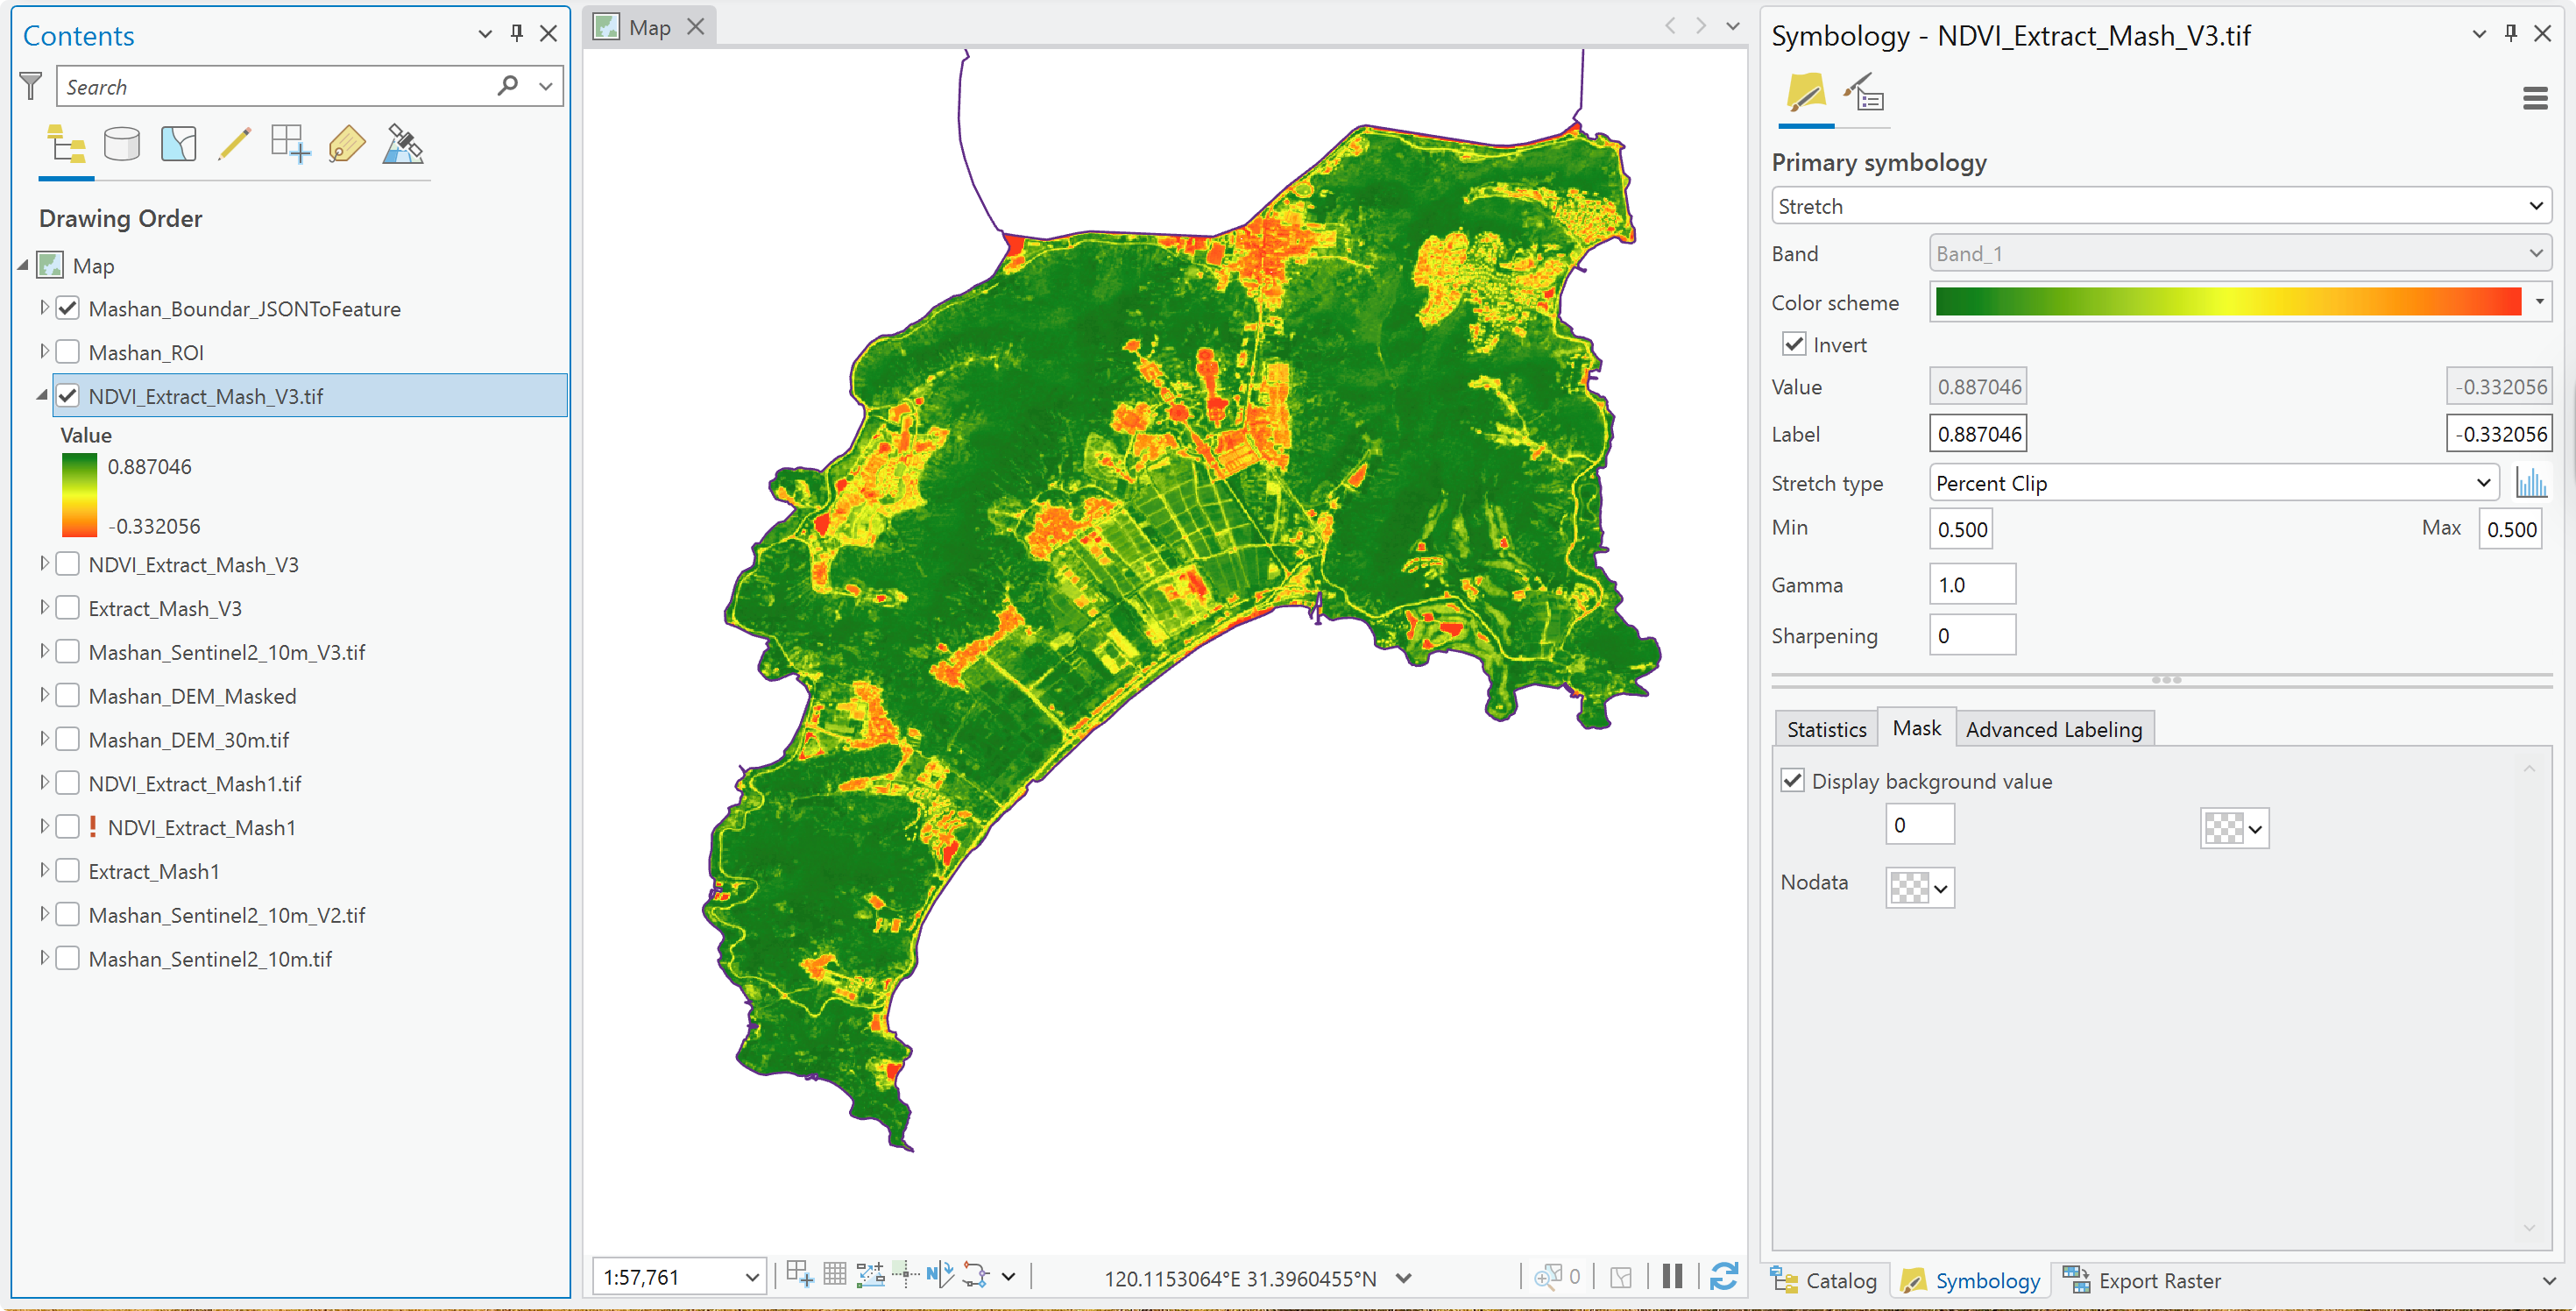The image size is (2576, 1311).
Task: Select List By Labeling tag icon
Action: [347, 145]
